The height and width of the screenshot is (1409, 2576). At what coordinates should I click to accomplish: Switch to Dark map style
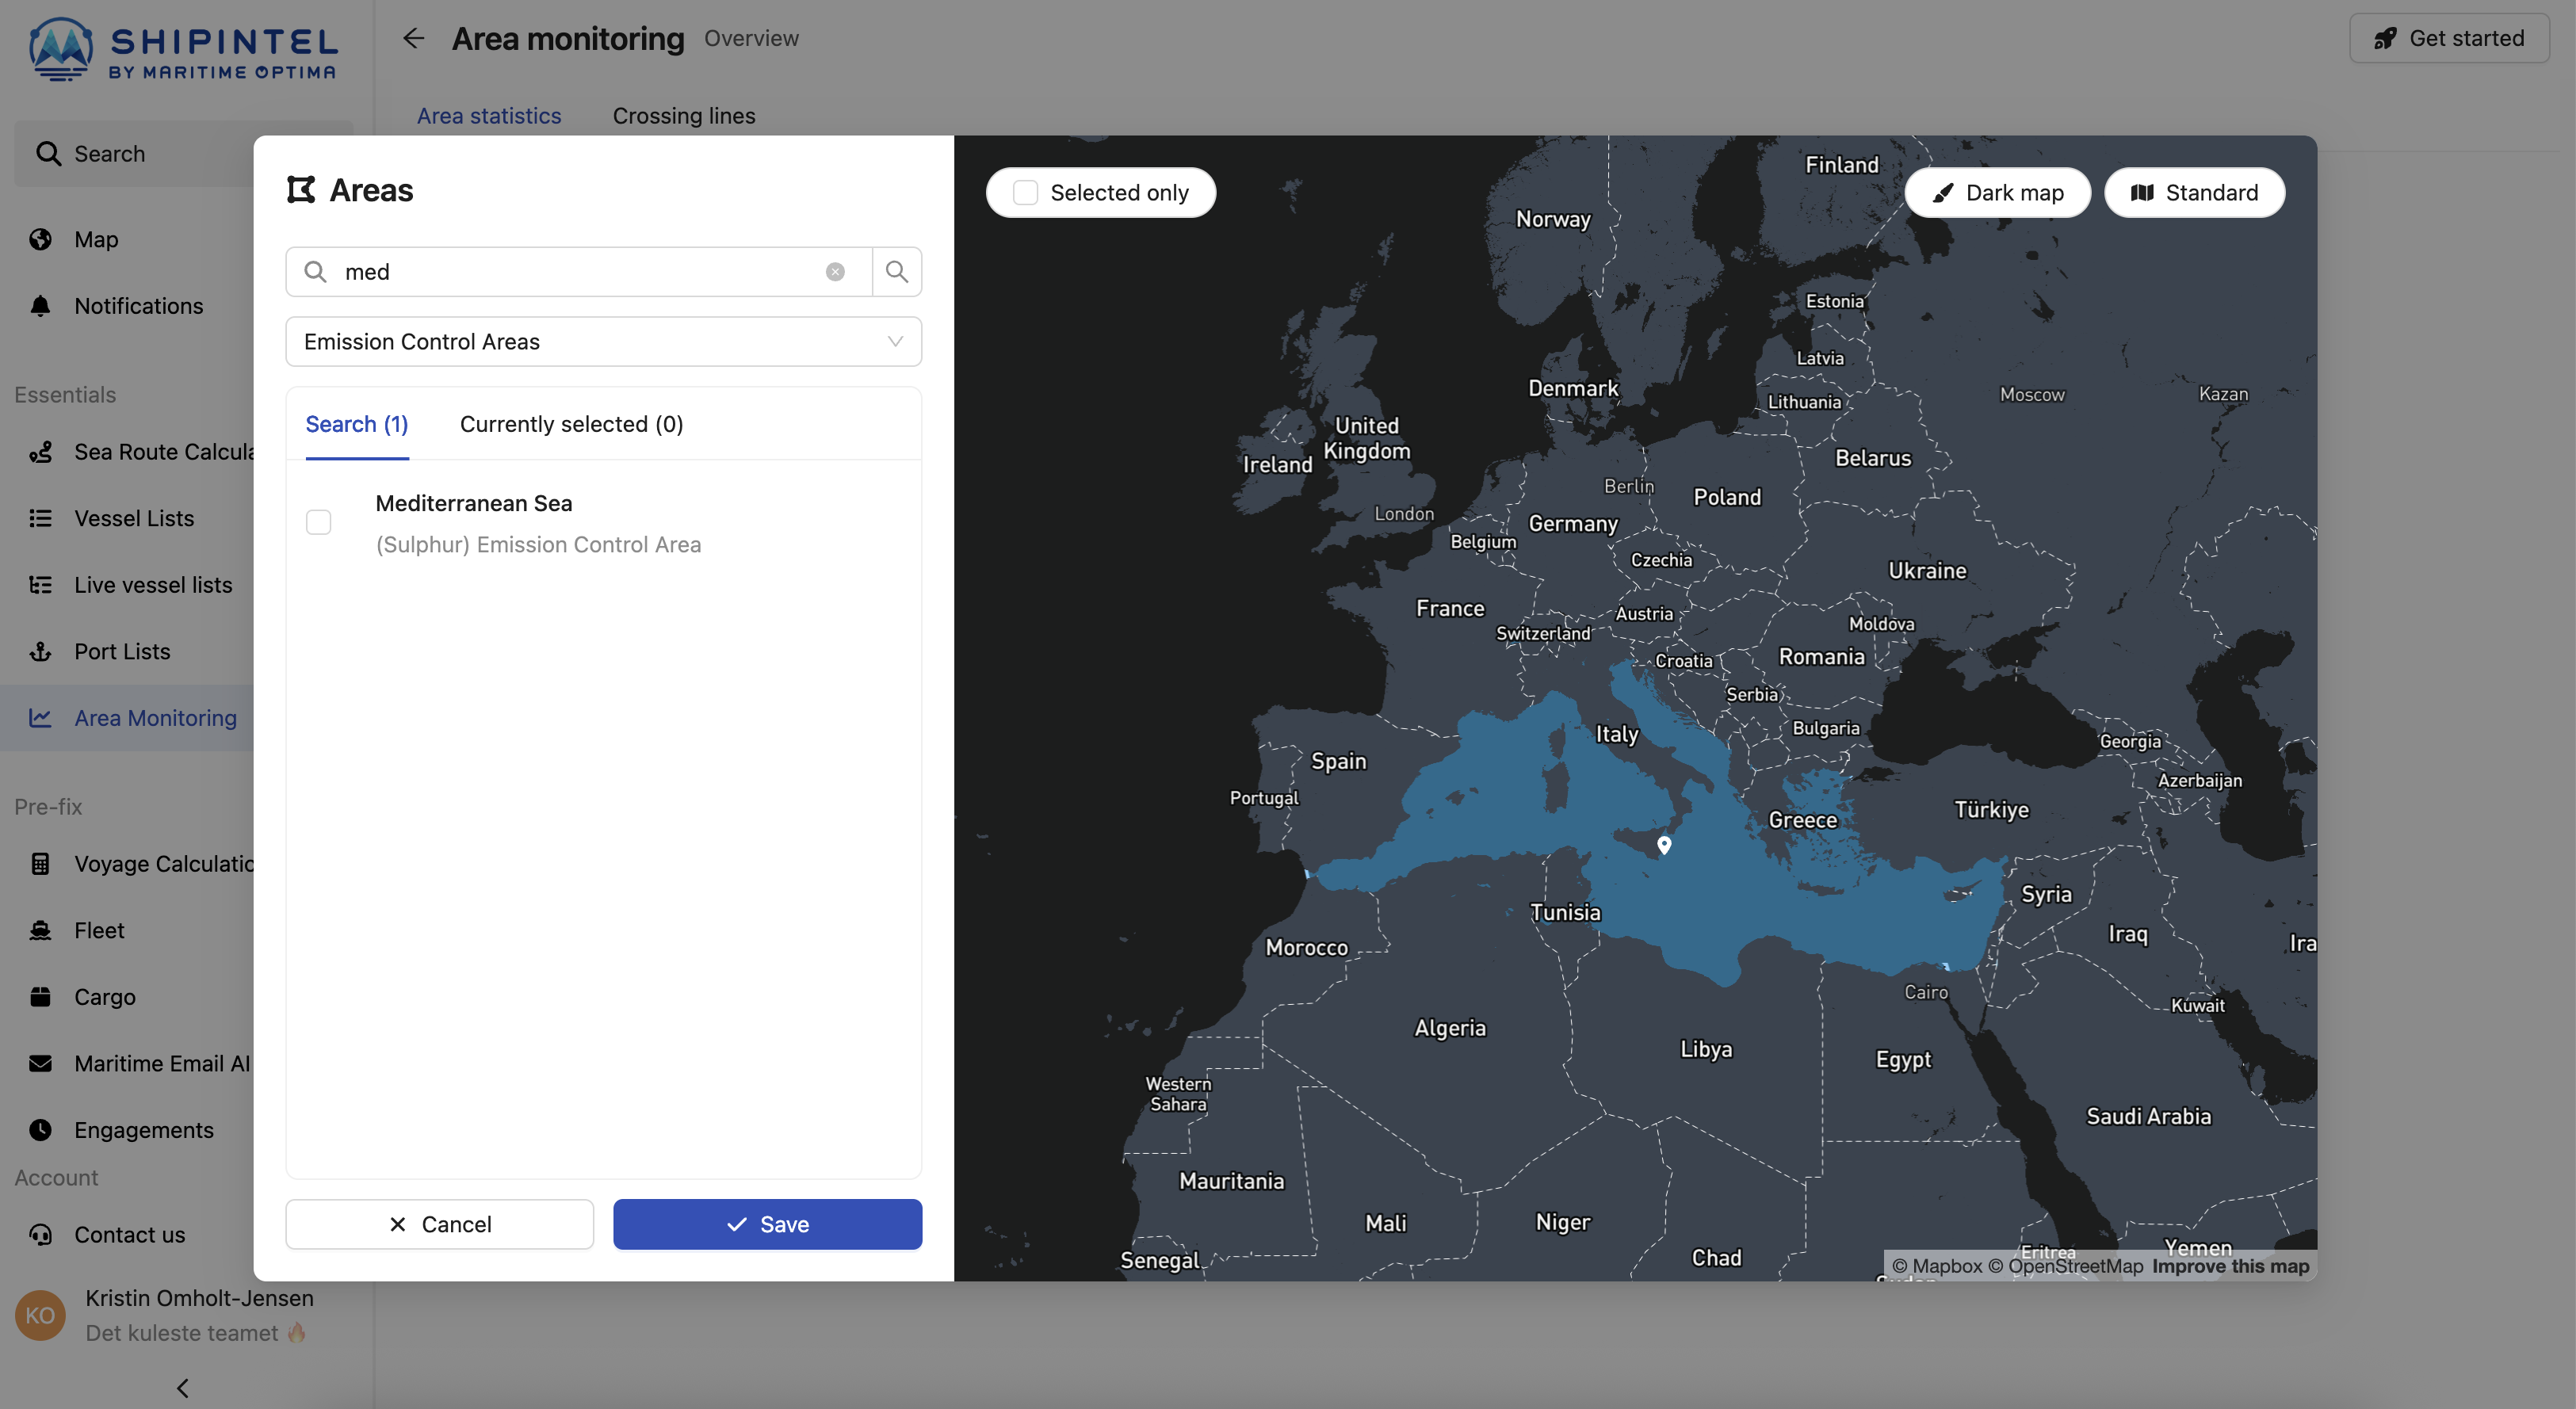pyautogui.click(x=1998, y=192)
